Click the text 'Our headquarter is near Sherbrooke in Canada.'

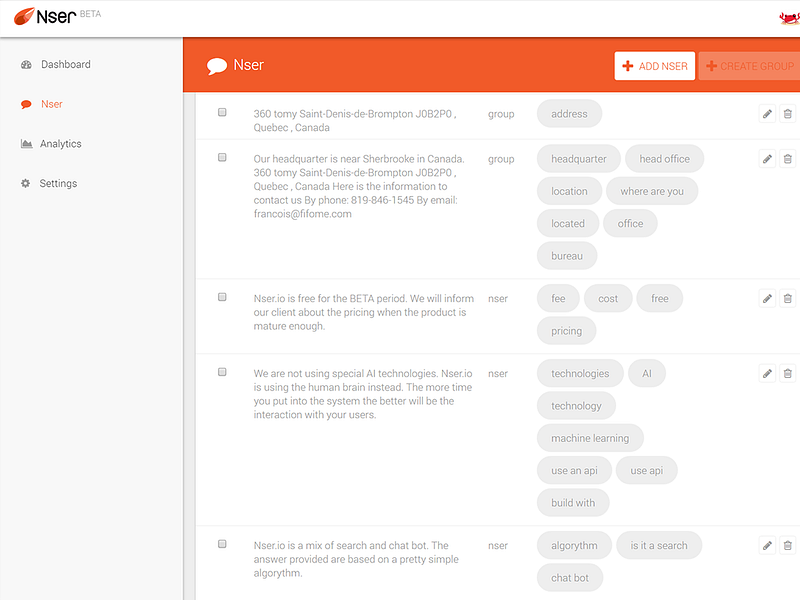pos(359,159)
